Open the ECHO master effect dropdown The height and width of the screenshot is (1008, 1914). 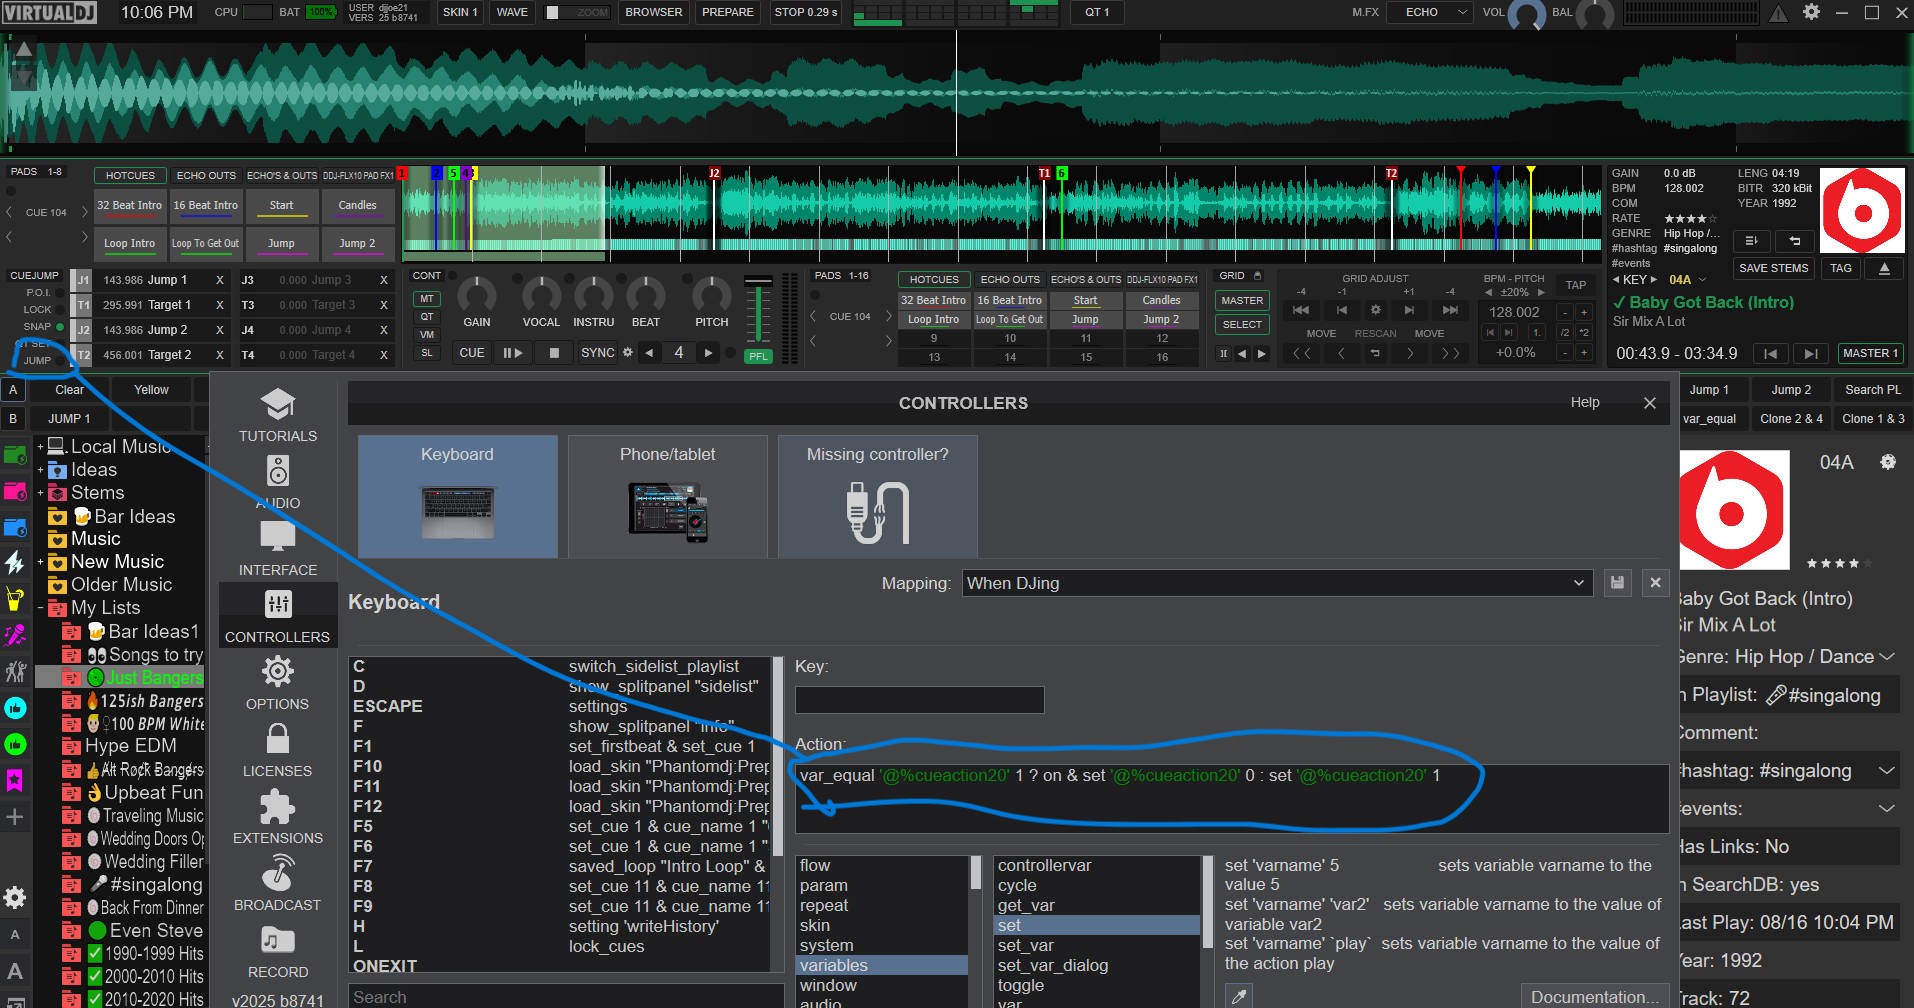(x=1434, y=12)
